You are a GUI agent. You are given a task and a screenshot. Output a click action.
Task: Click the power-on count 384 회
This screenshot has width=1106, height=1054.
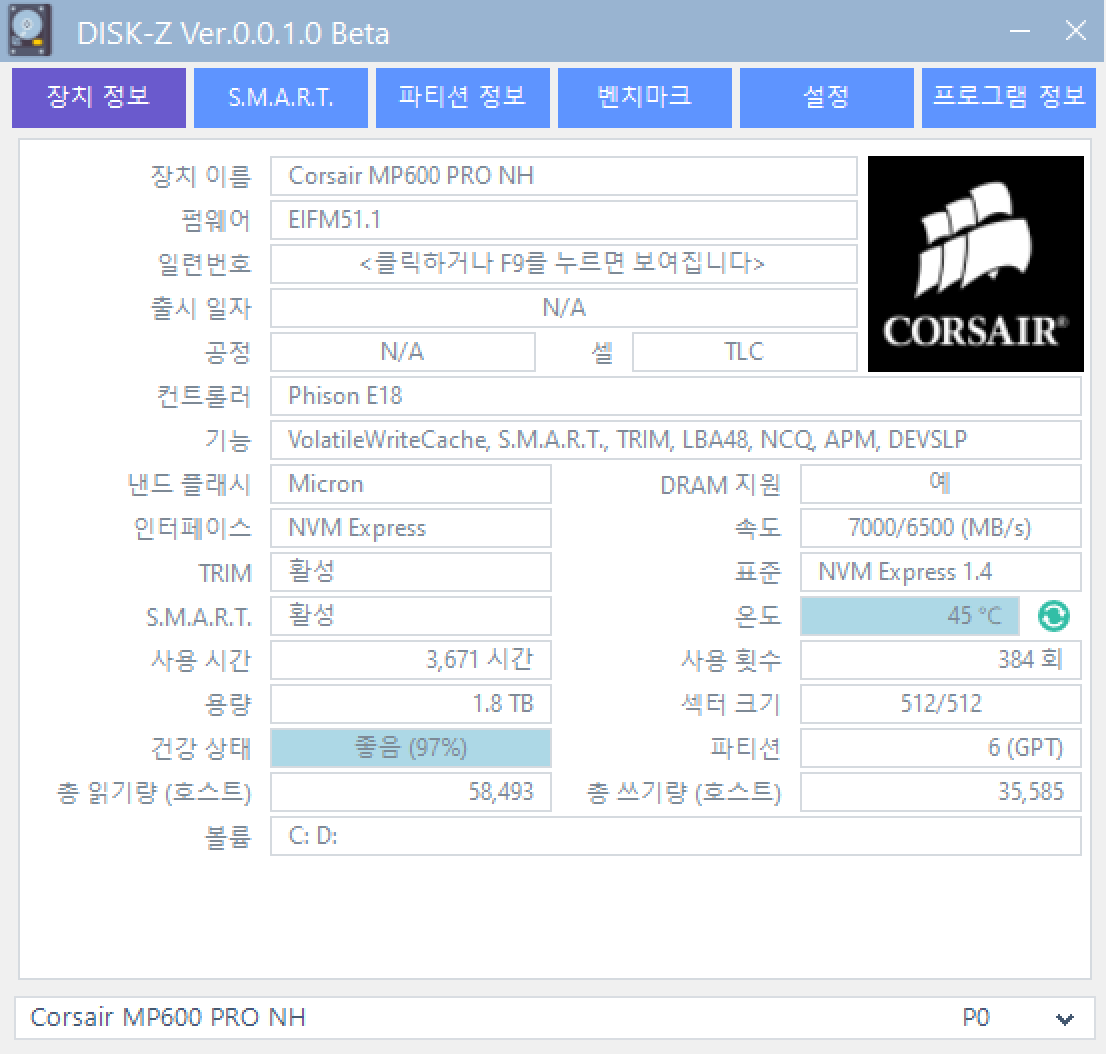pos(940,660)
